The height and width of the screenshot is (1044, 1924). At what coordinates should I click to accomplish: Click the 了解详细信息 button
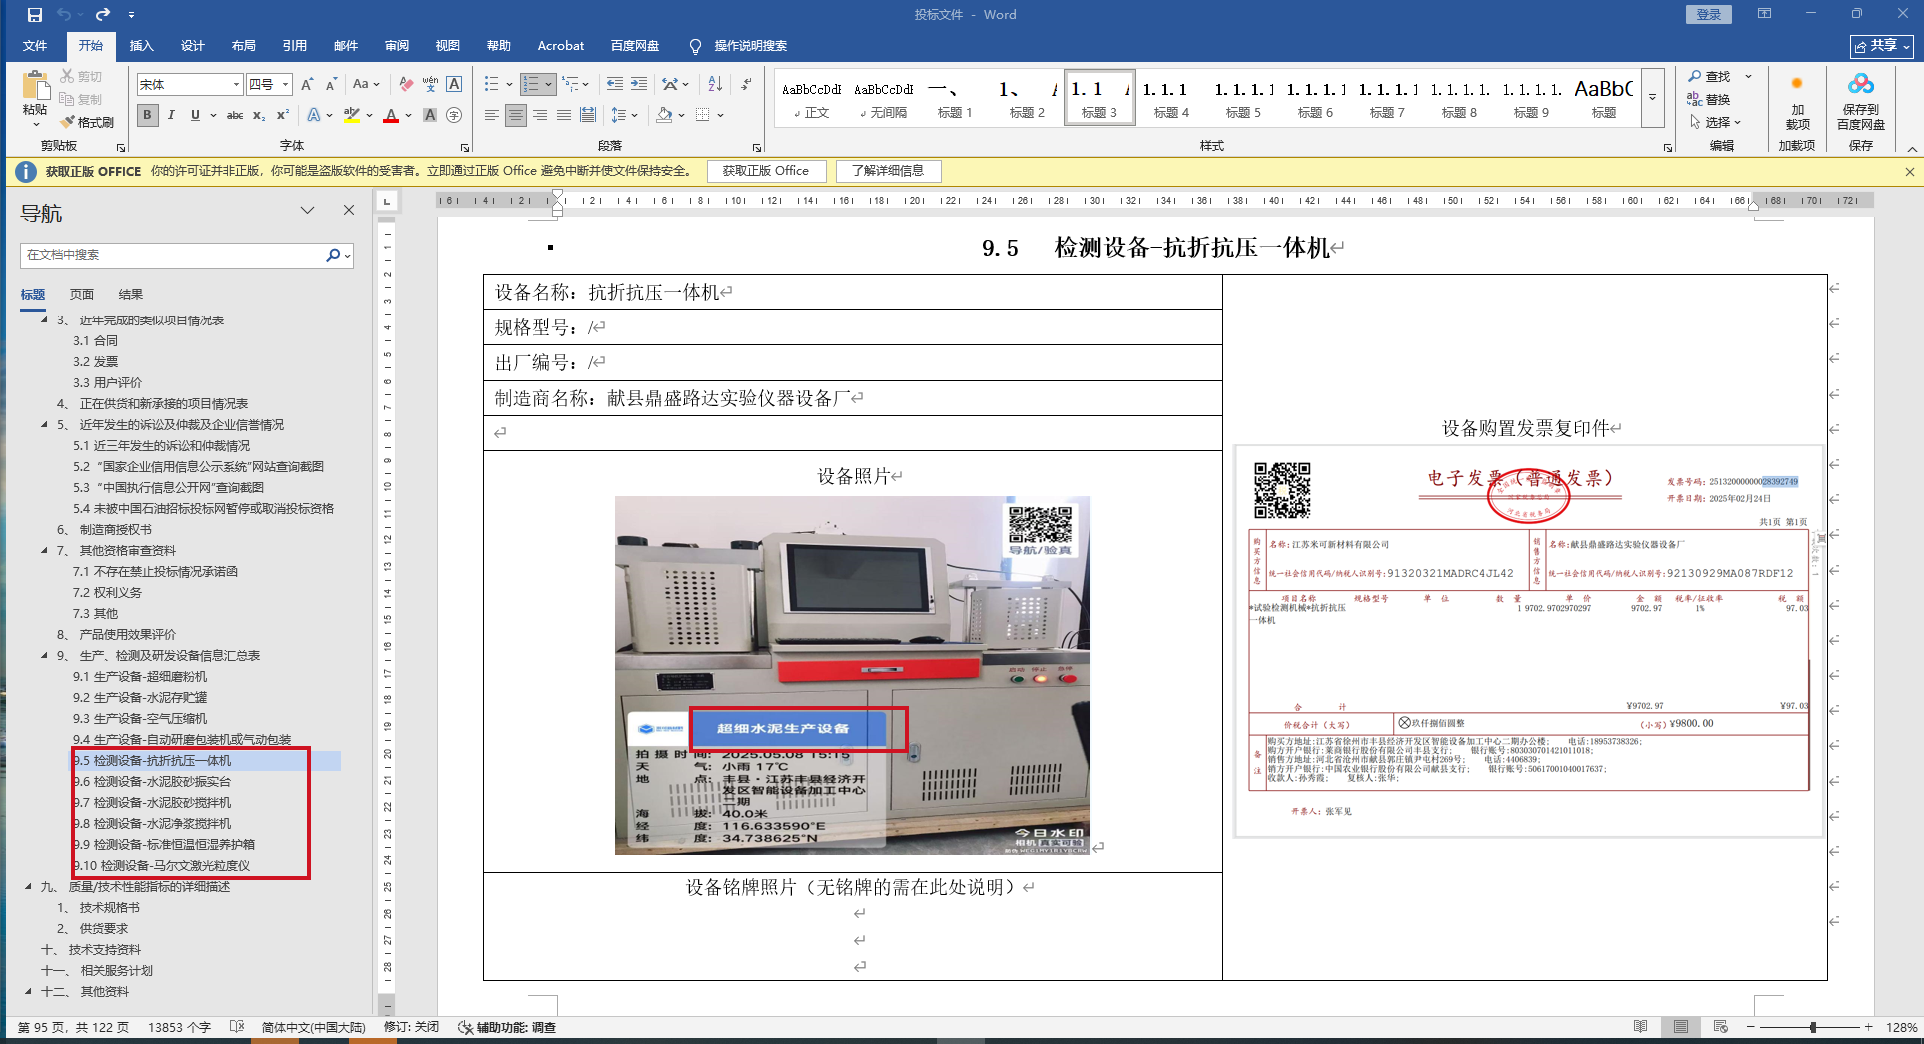(888, 171)
